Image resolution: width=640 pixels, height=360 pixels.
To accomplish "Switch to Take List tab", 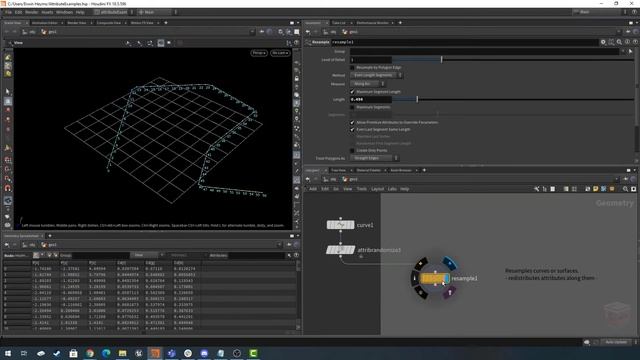I will click(x=338, y=23).
